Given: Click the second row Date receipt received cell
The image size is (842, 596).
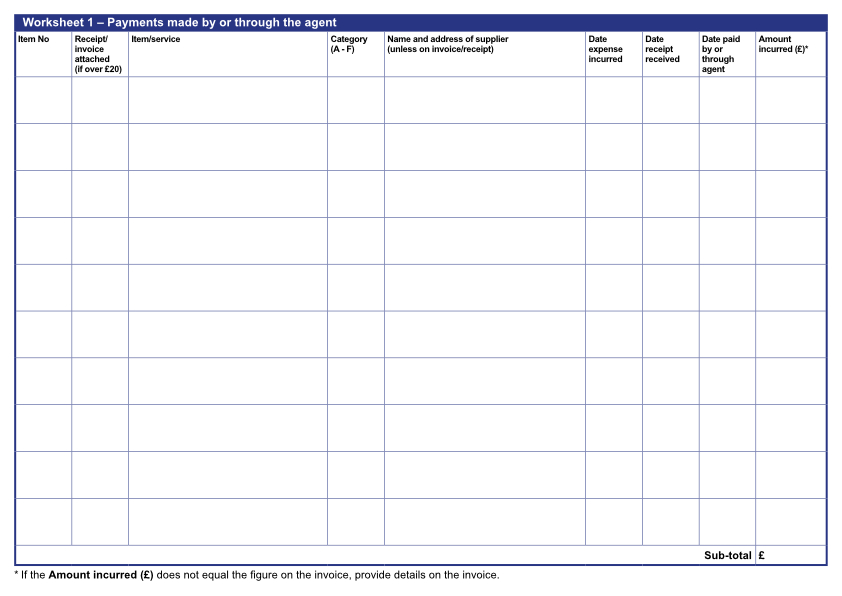Looking at the screenshot, I should click(x=670, y=147).
